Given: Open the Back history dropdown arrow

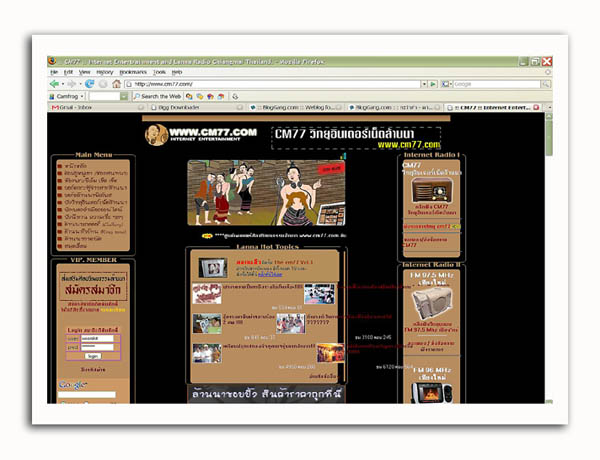Looking at the screenshot, I should 62,84.
